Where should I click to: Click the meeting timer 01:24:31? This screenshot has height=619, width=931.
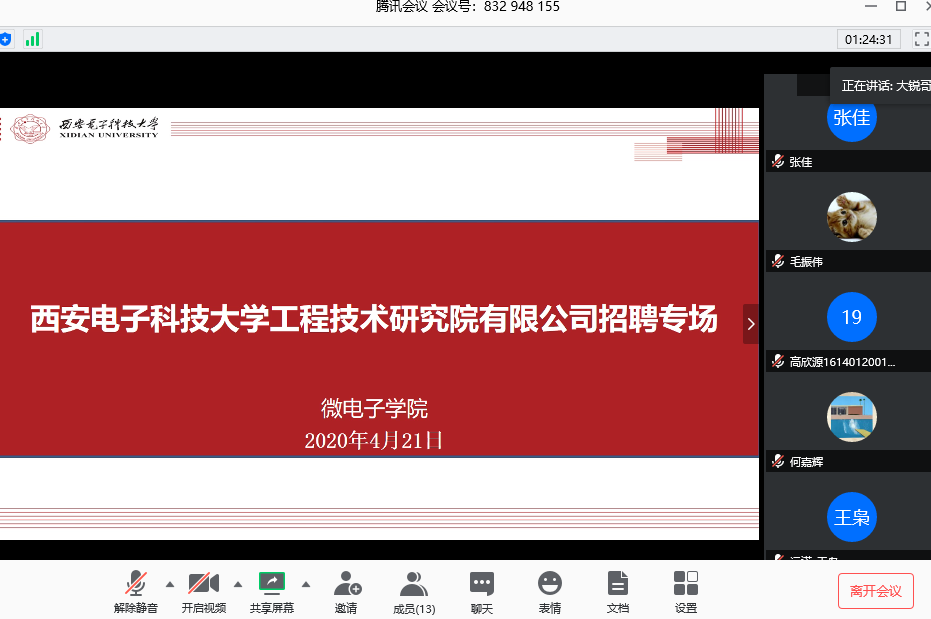(x=869, y=39)
